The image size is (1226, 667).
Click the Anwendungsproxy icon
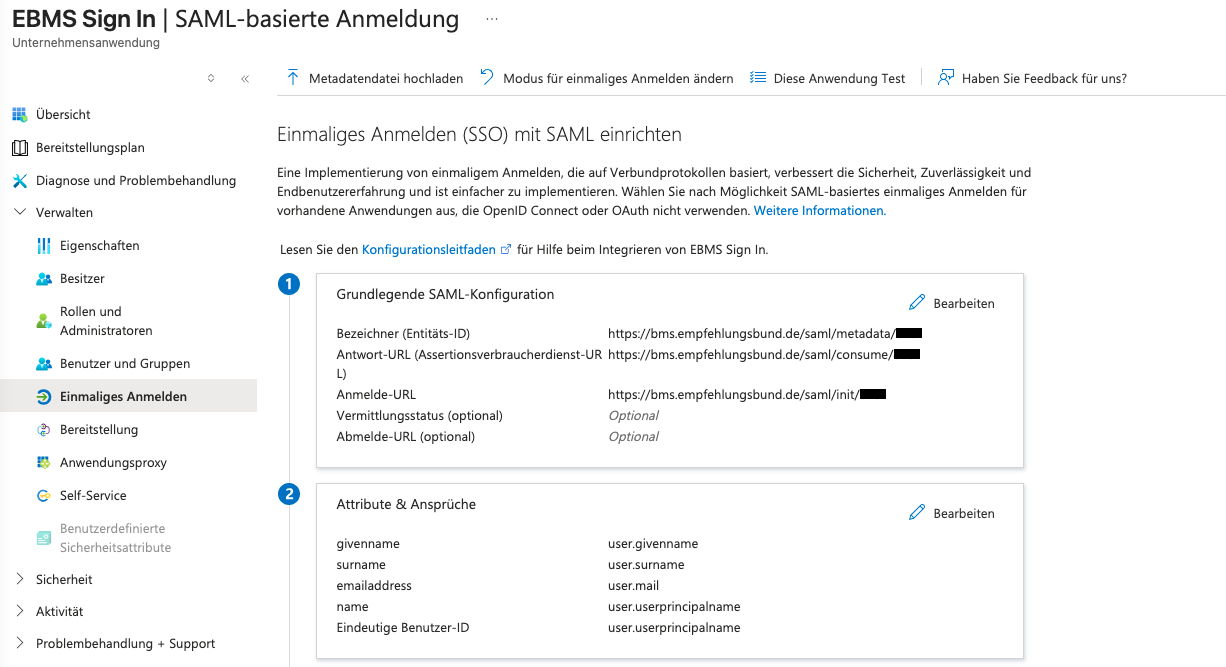pyautogui.click(x=44, y=463)
